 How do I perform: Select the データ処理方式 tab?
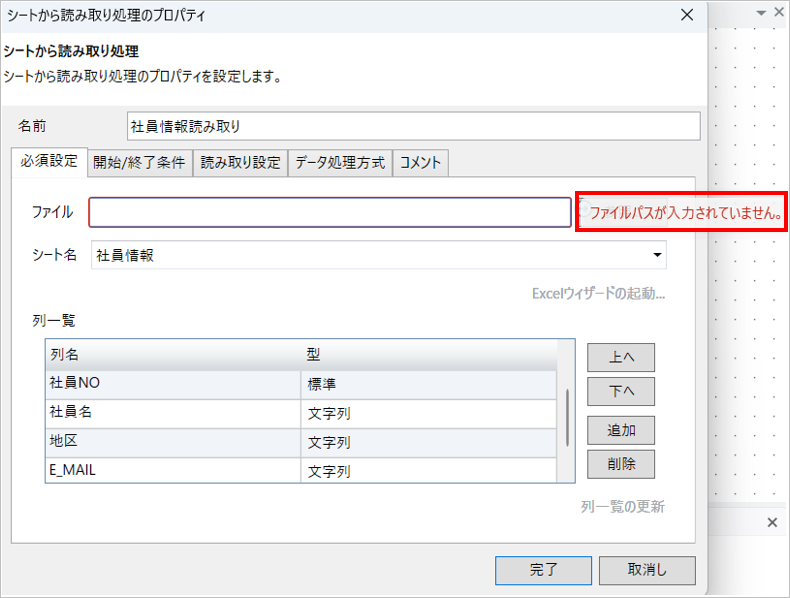pos(340,162)
